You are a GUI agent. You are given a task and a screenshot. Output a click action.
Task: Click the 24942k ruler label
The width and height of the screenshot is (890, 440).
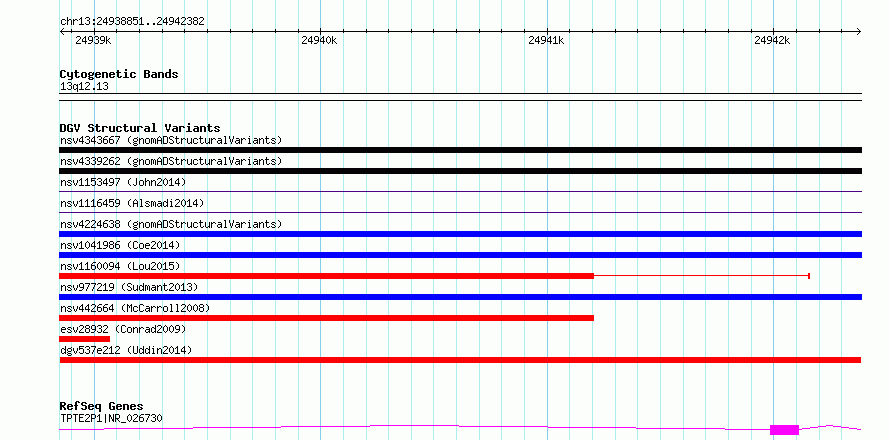click(x=772, y=40)
